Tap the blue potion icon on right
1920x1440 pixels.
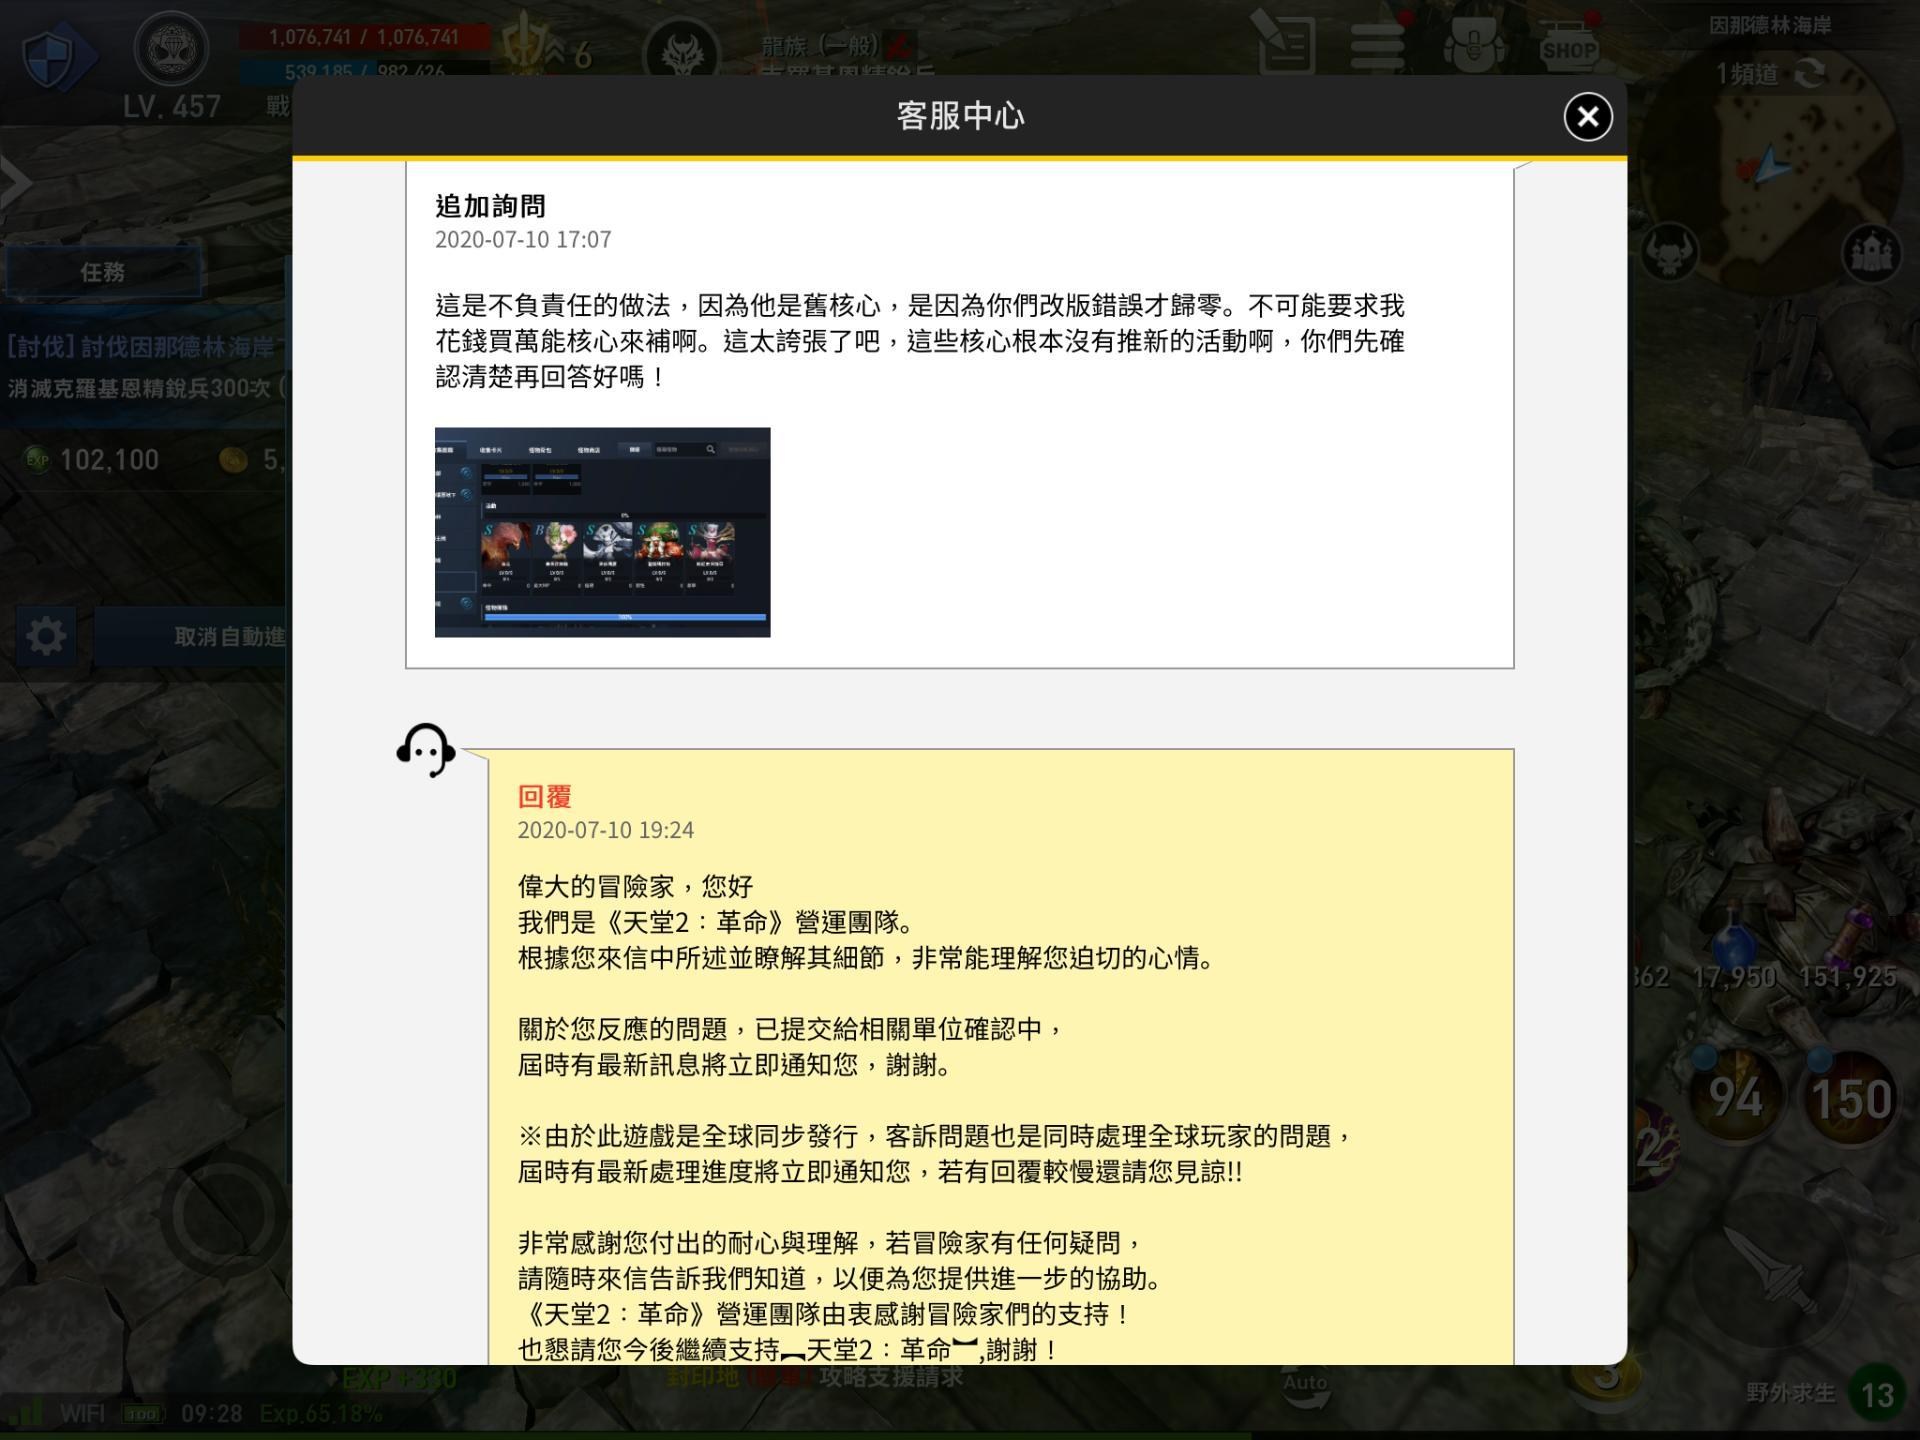click(x=1733, y=936)
